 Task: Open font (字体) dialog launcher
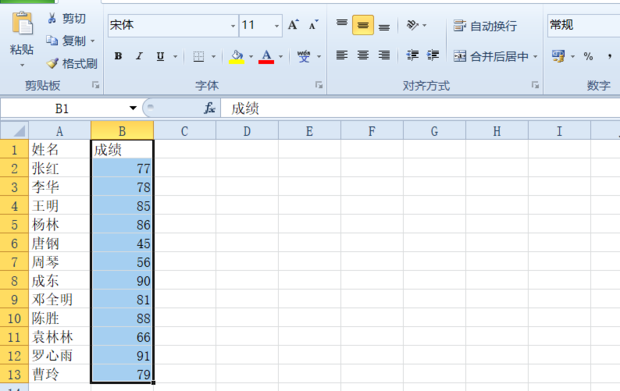(319, 85)
